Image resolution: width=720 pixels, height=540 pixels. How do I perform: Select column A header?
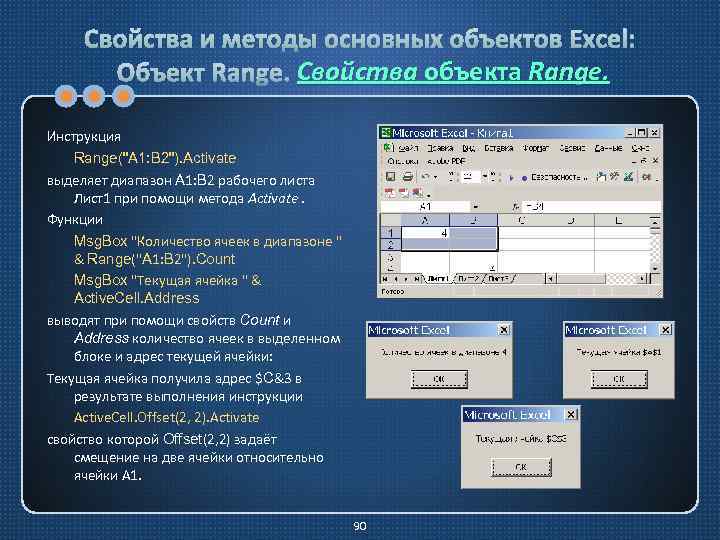tap(425, 220)
